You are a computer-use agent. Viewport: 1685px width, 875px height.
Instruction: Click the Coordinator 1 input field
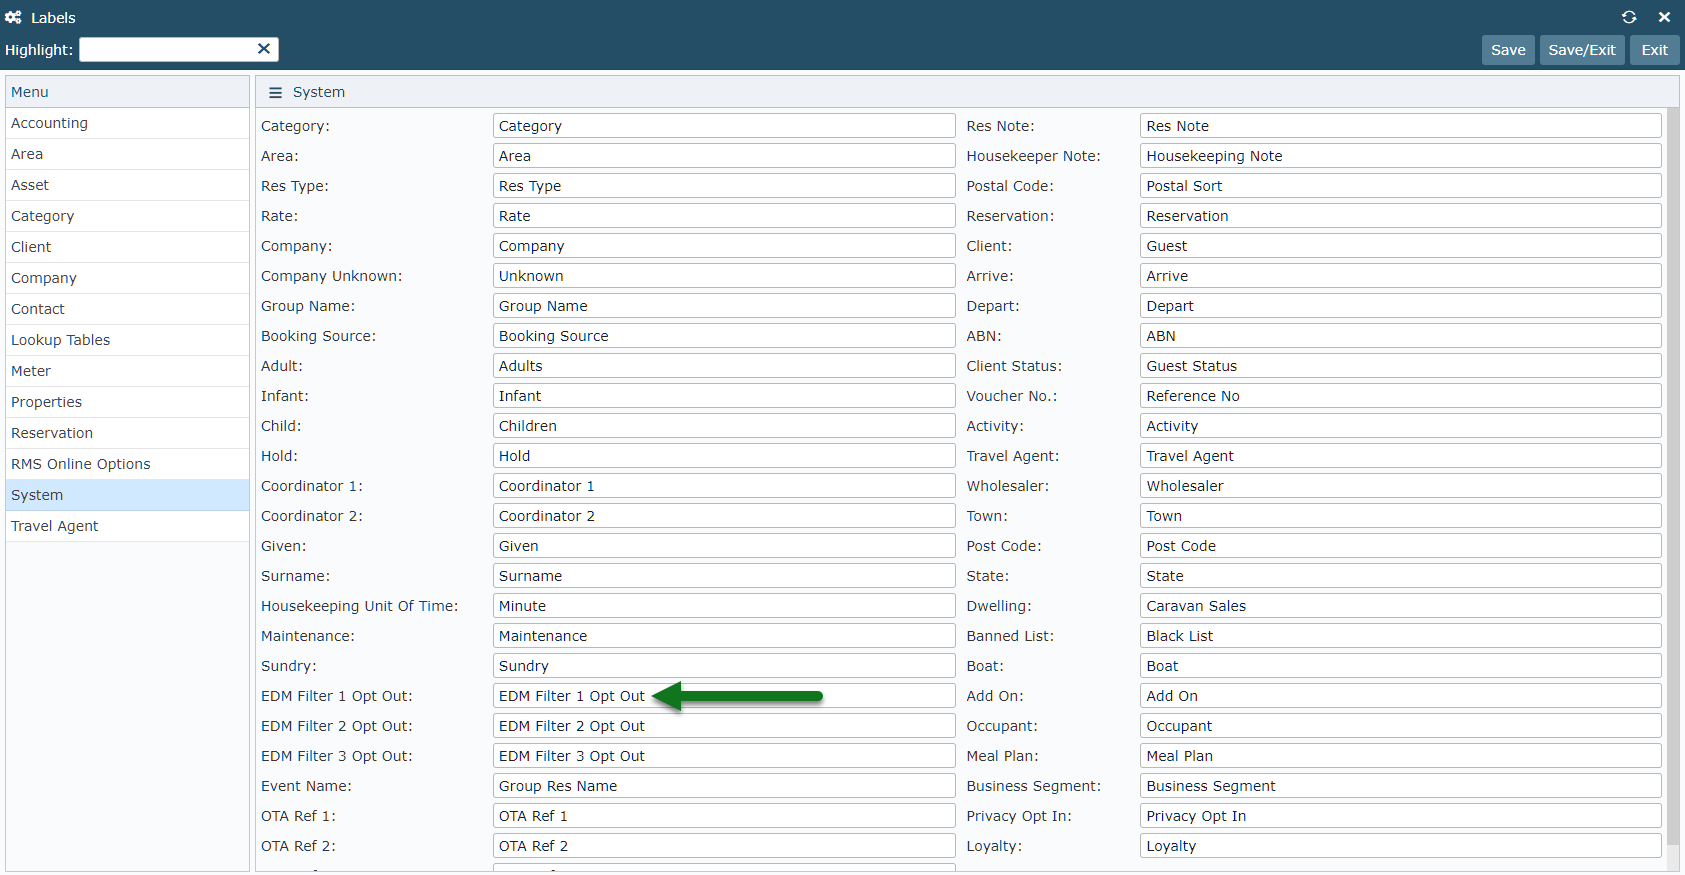coord(724,486)
